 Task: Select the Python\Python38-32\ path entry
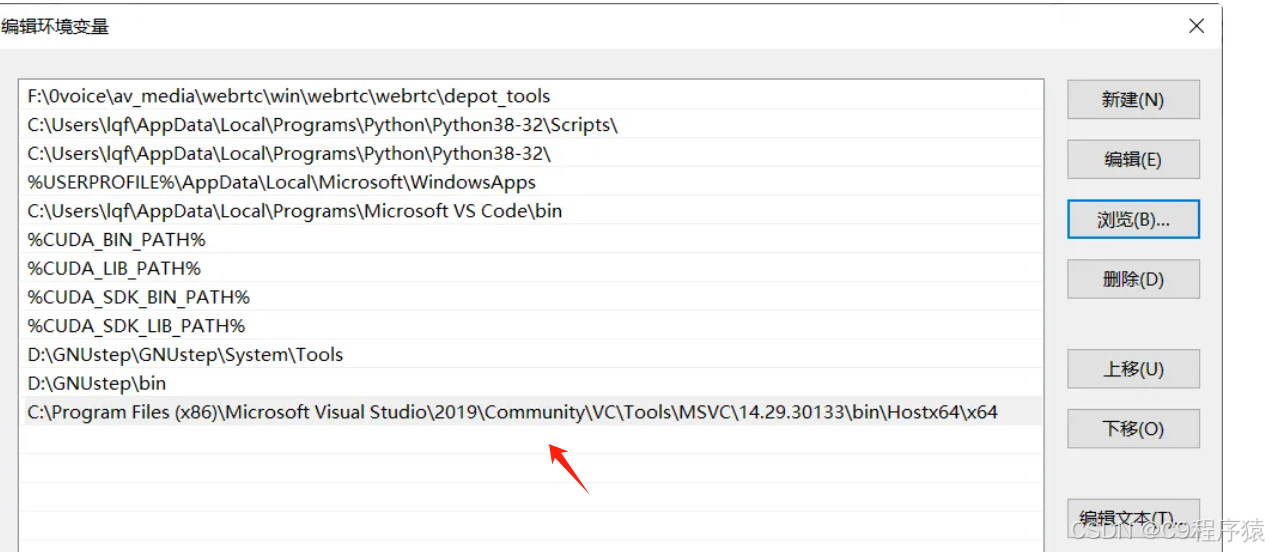click(533, 154)
